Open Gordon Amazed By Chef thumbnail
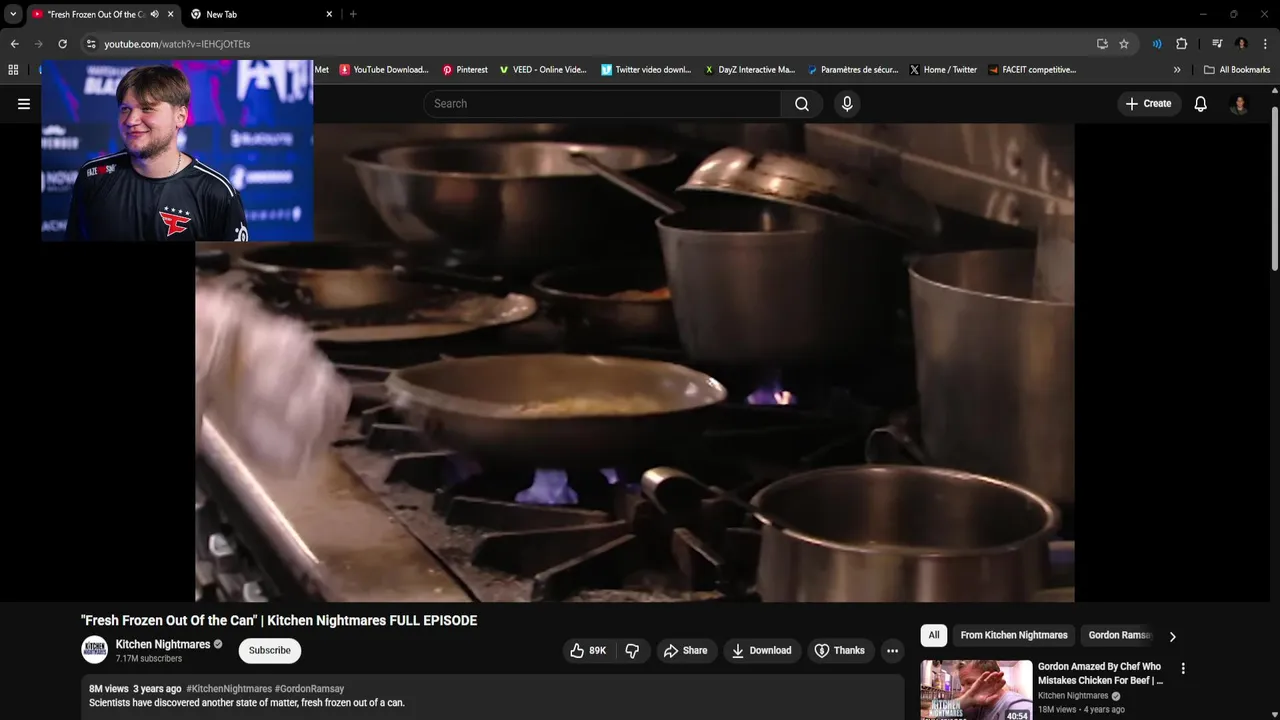Screen dimensions: 1280x720 point(976,690)
